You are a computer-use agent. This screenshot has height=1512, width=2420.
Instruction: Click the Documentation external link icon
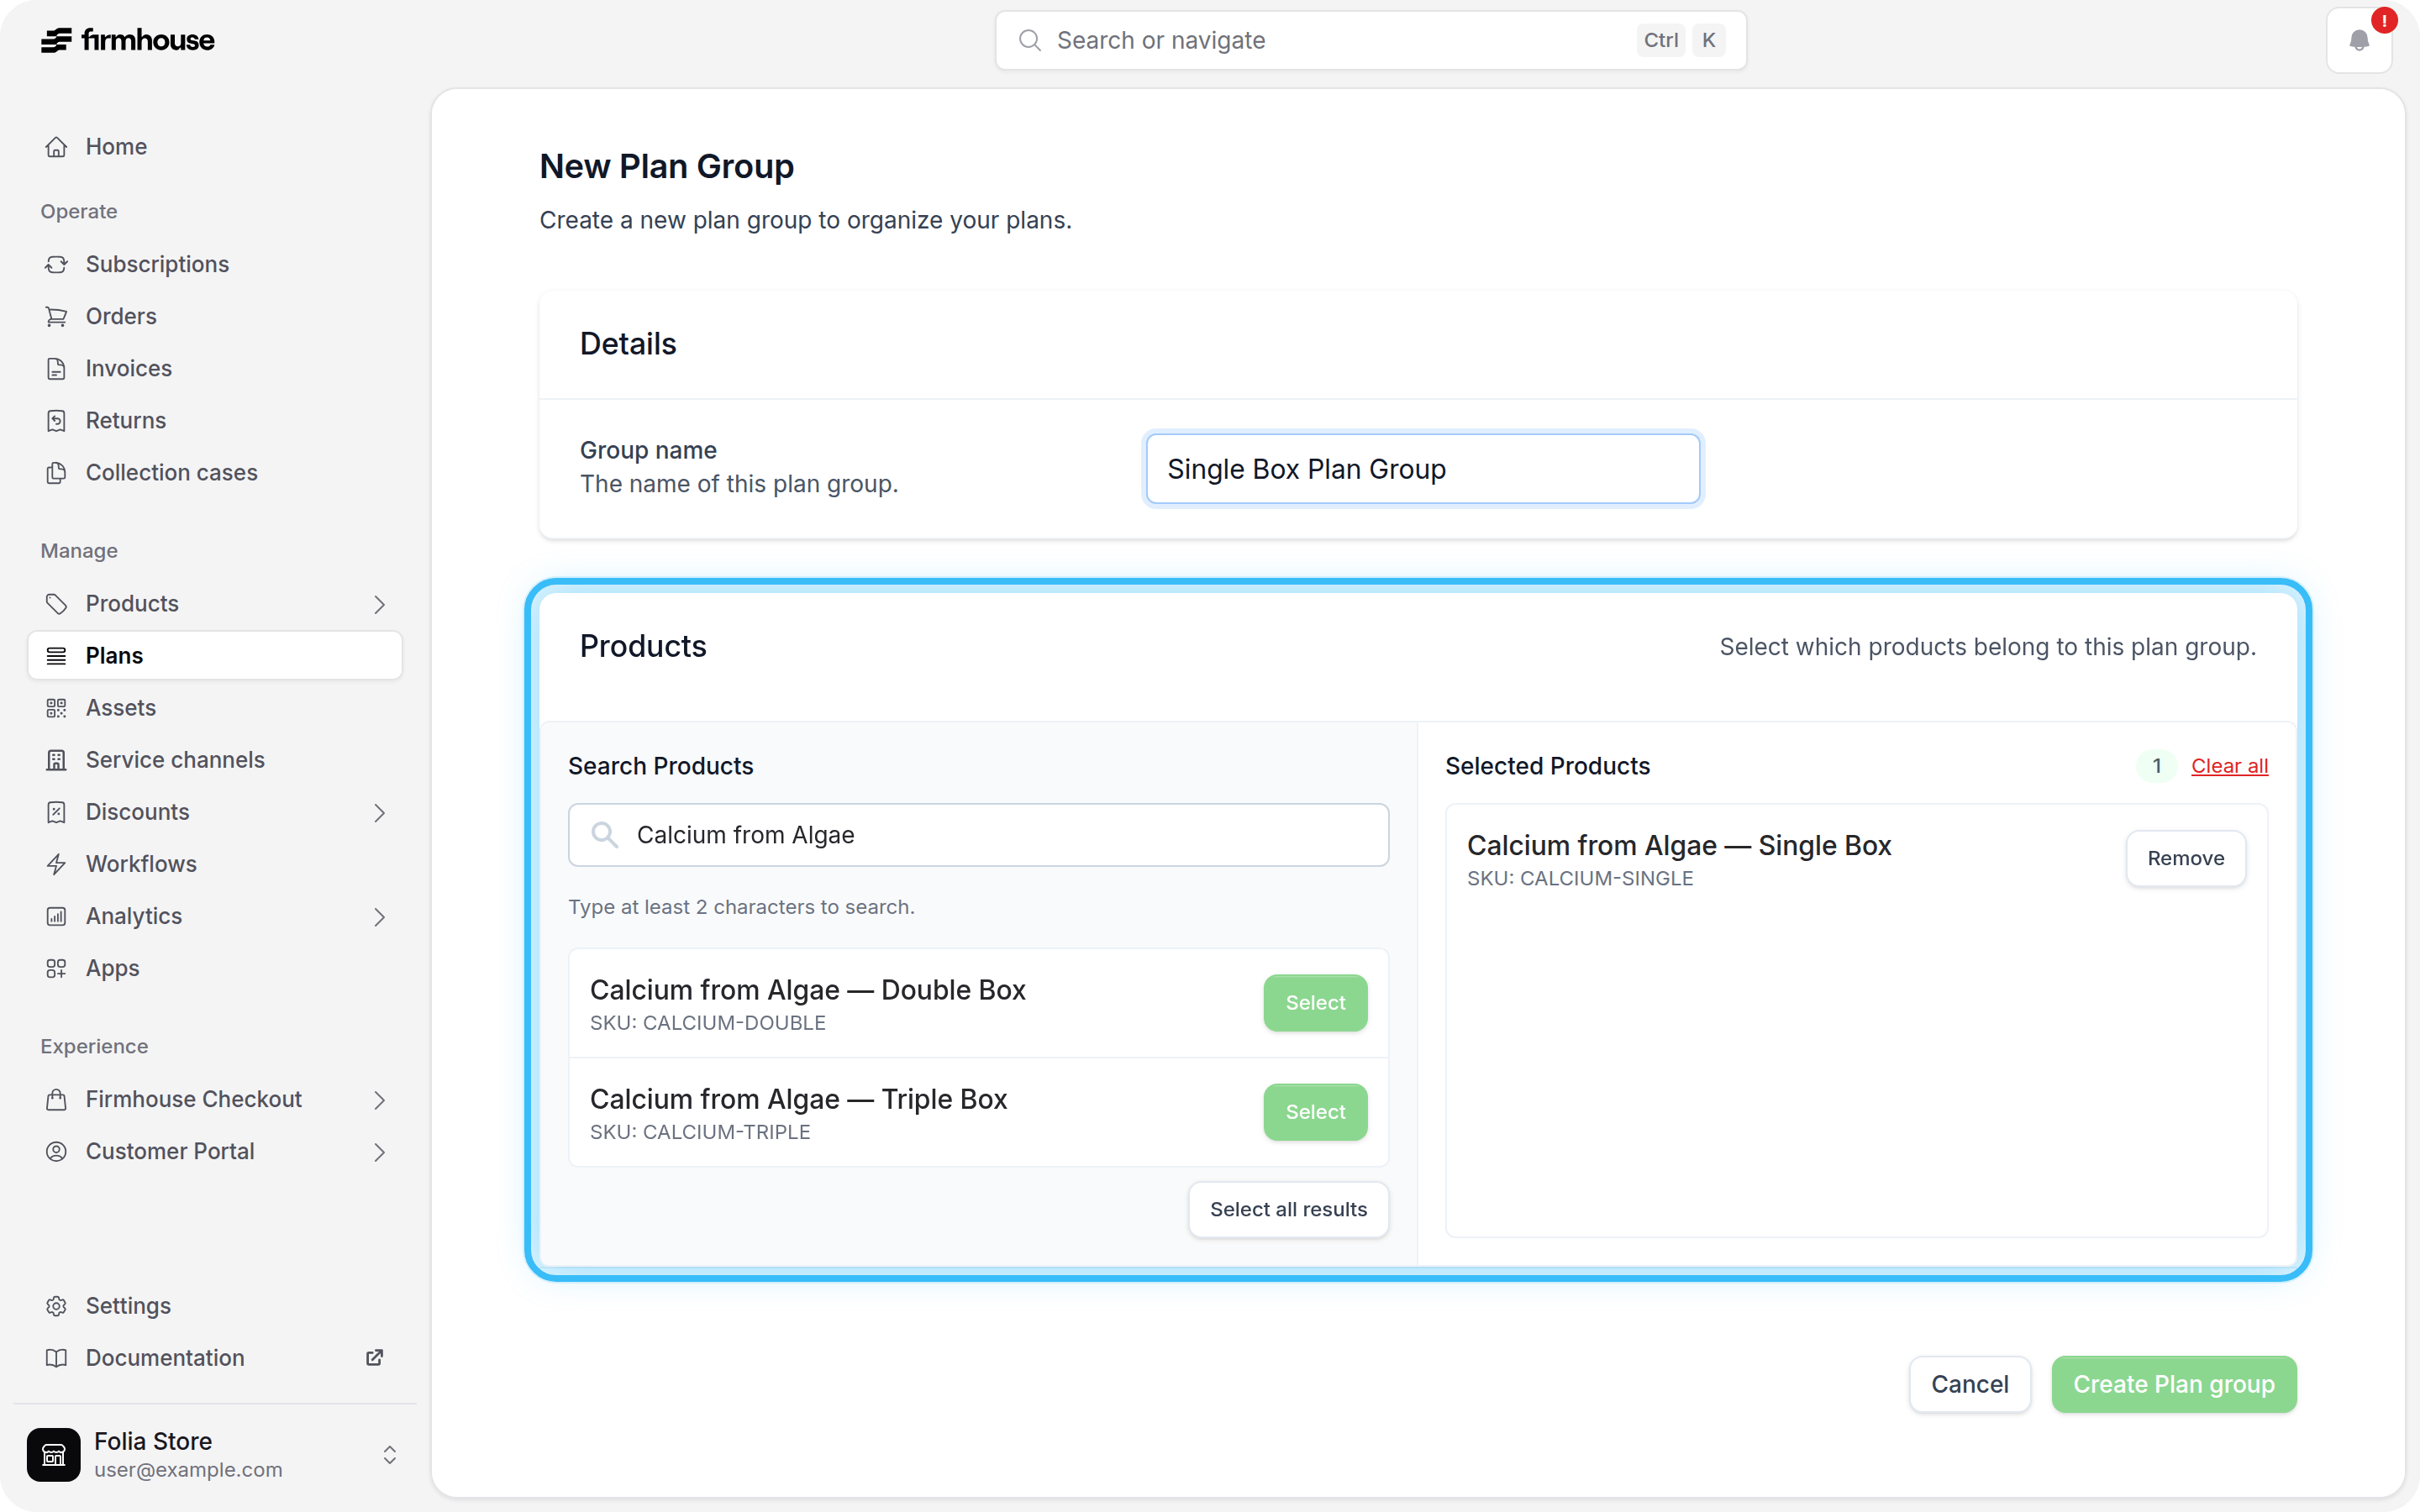click(x=374, y=1358)
